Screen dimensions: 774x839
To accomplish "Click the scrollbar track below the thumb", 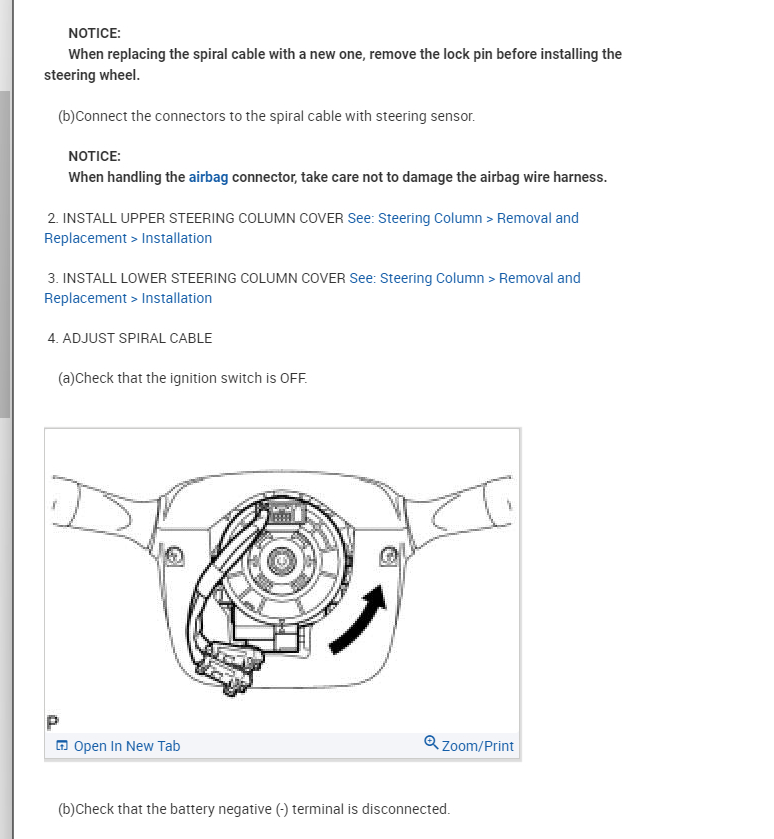I will pos(5,626).
